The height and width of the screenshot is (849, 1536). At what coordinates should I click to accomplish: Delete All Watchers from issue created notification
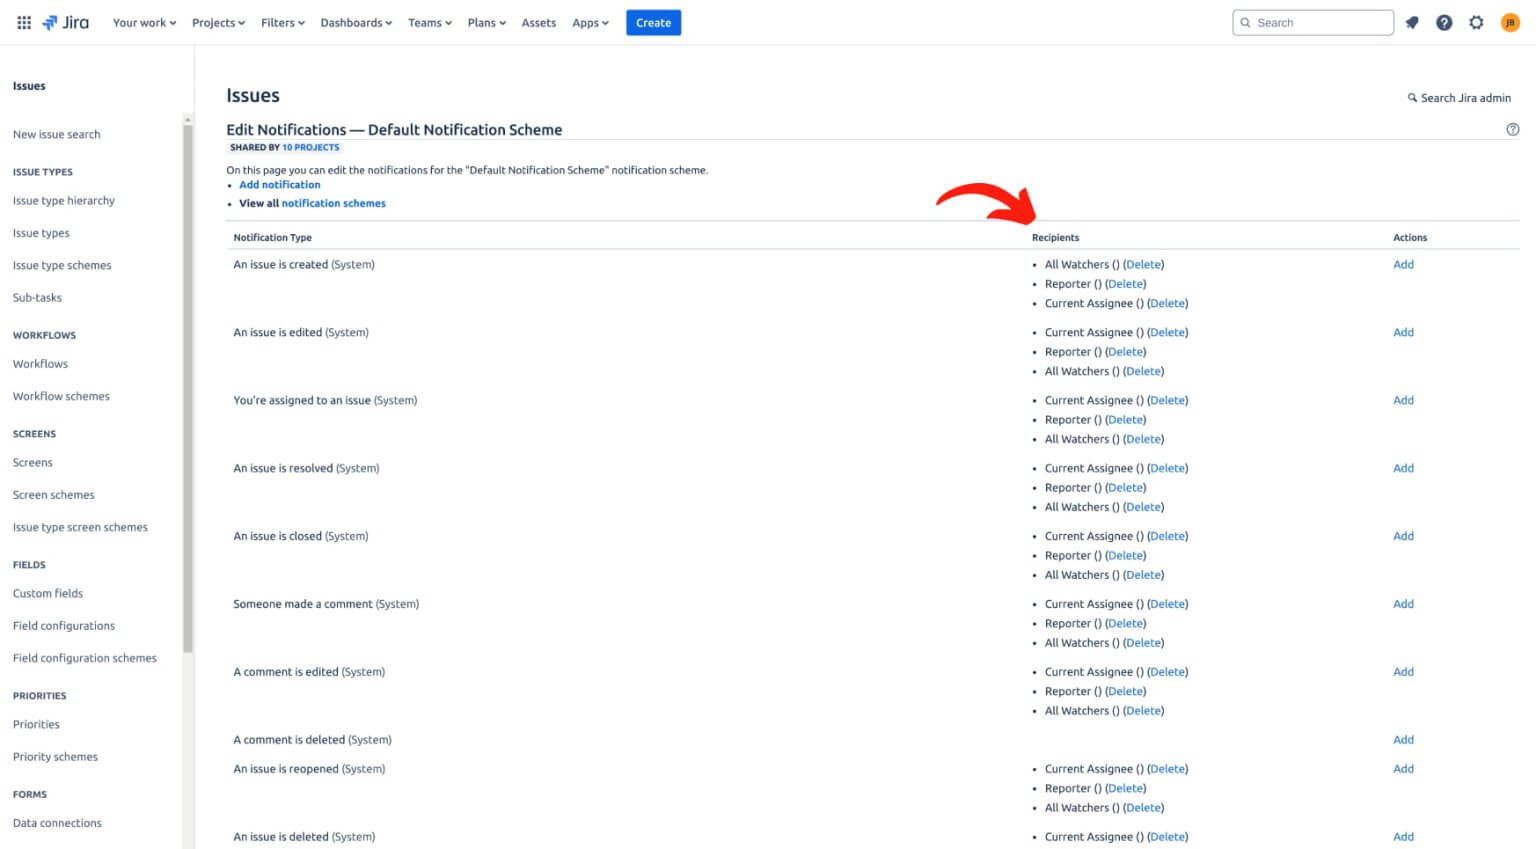click(x=1143, y=264)
